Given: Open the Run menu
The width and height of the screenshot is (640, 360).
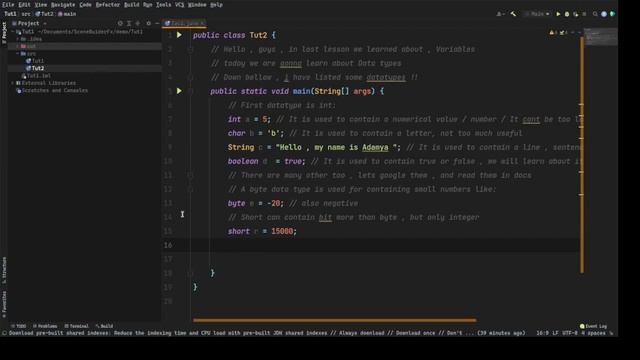Looking at the screenshot, I should [148, 5].
